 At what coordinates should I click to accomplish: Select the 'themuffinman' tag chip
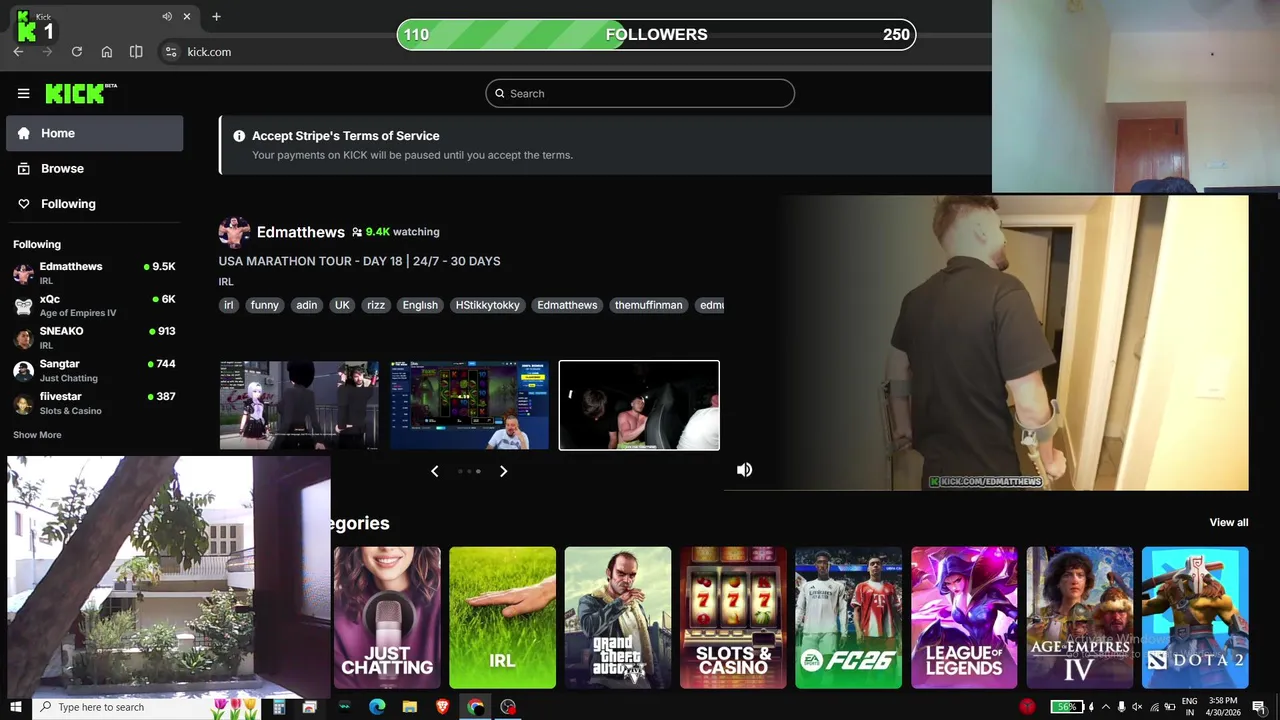click(648, 305)
